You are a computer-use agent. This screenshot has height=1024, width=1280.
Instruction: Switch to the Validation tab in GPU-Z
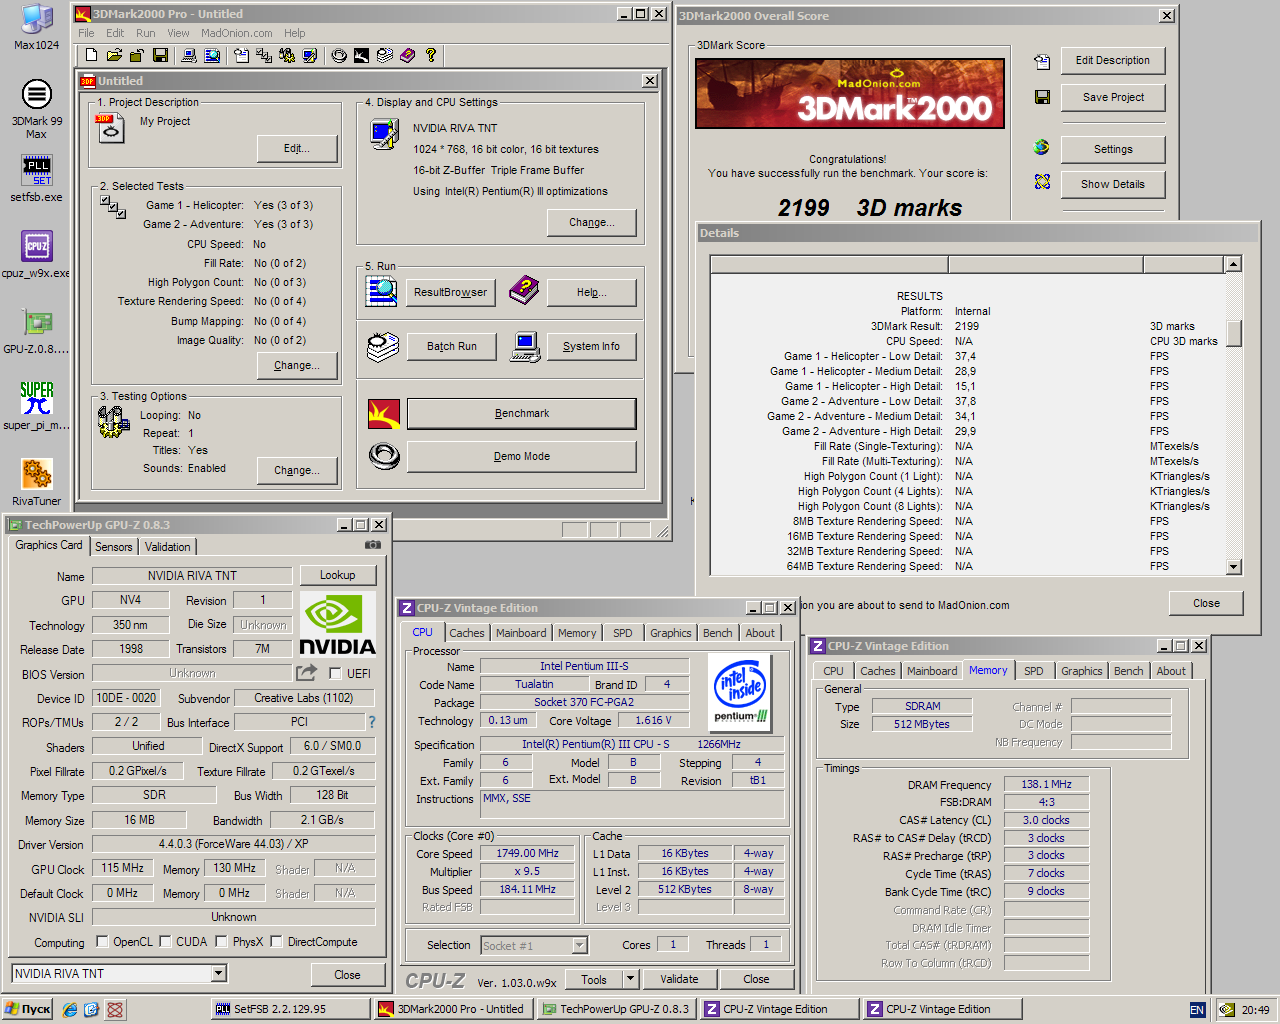(x=167, y=547)
